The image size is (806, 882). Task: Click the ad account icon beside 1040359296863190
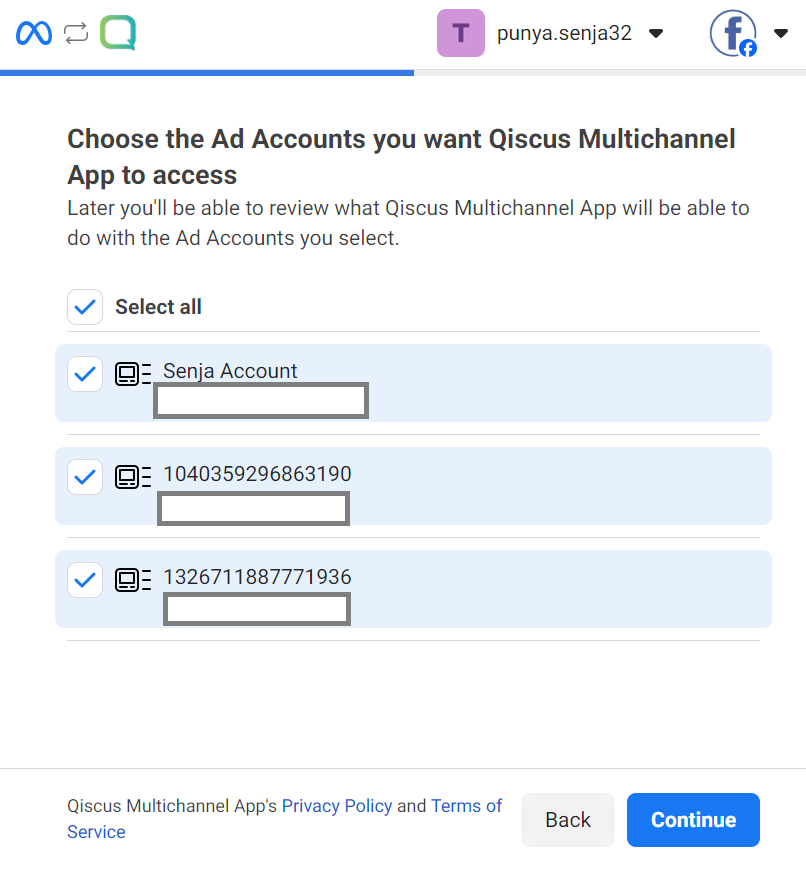(x=133, y=477)
